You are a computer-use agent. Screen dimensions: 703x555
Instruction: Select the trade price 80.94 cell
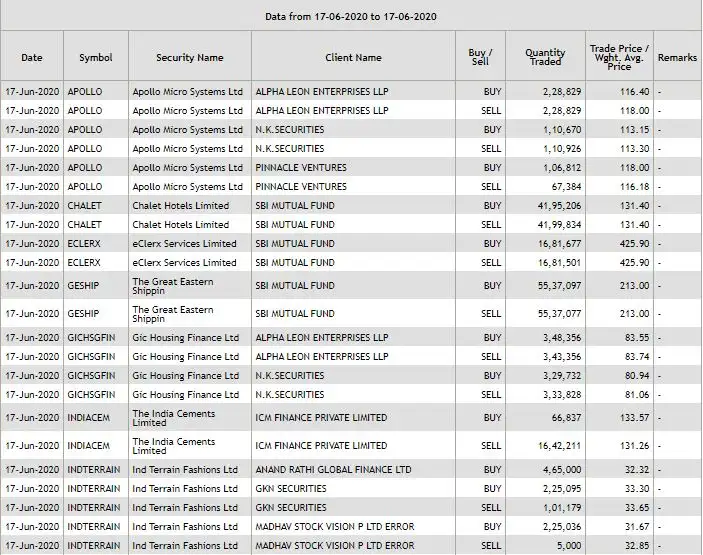click(636, 375)
